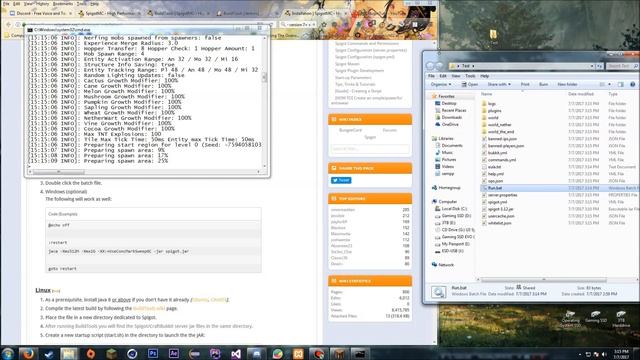Image resolution: width=640 pixels, height=360 pixels.
Task: Click Print in Explorer toolbar
Action: coord(525,84)
